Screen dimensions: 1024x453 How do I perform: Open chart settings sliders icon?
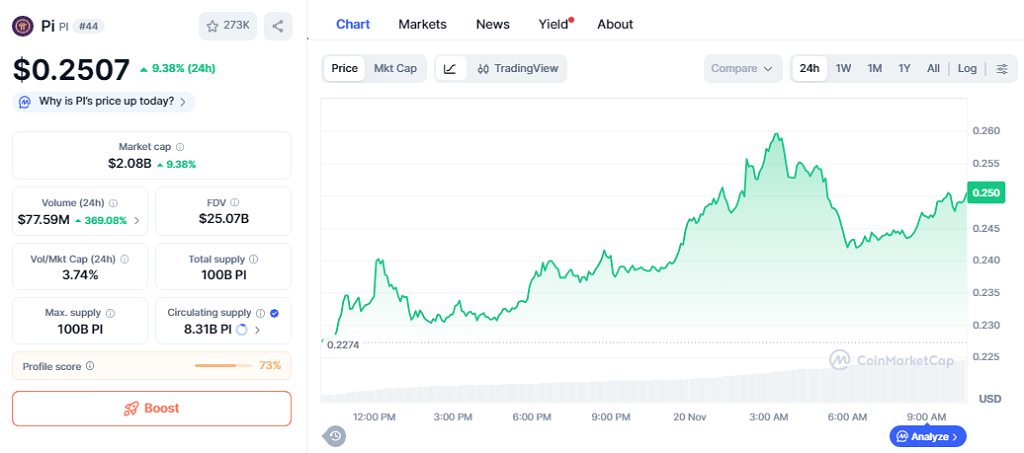click(x=1001, y=69)
